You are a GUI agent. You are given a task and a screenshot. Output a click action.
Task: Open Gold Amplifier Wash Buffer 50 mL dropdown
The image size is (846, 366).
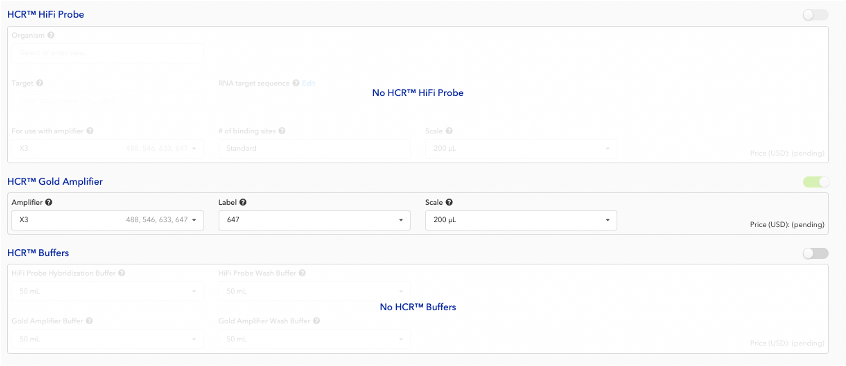pyautogui.click(x=315, y=339)
